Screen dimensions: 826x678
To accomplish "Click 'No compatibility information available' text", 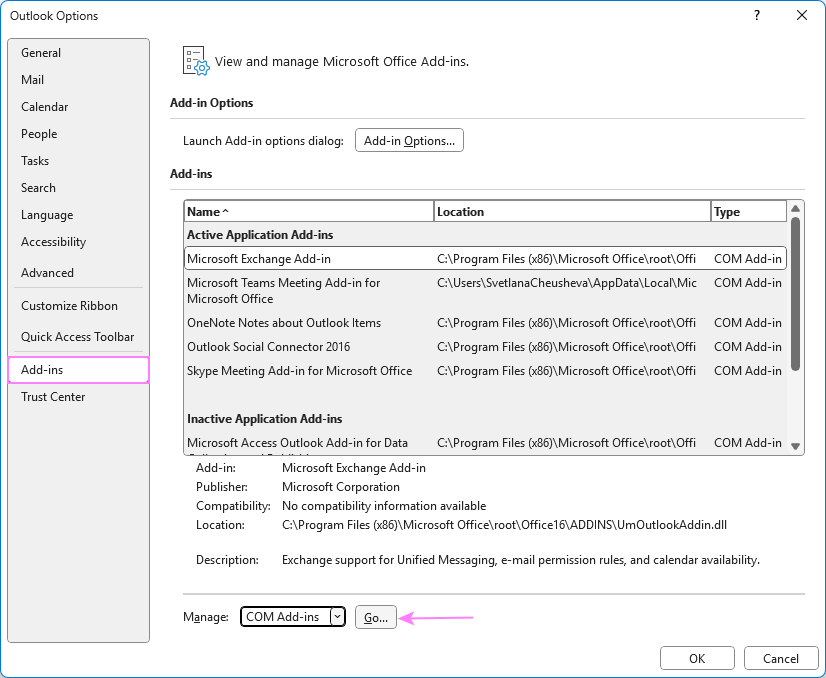I will [x=384, y=506].
